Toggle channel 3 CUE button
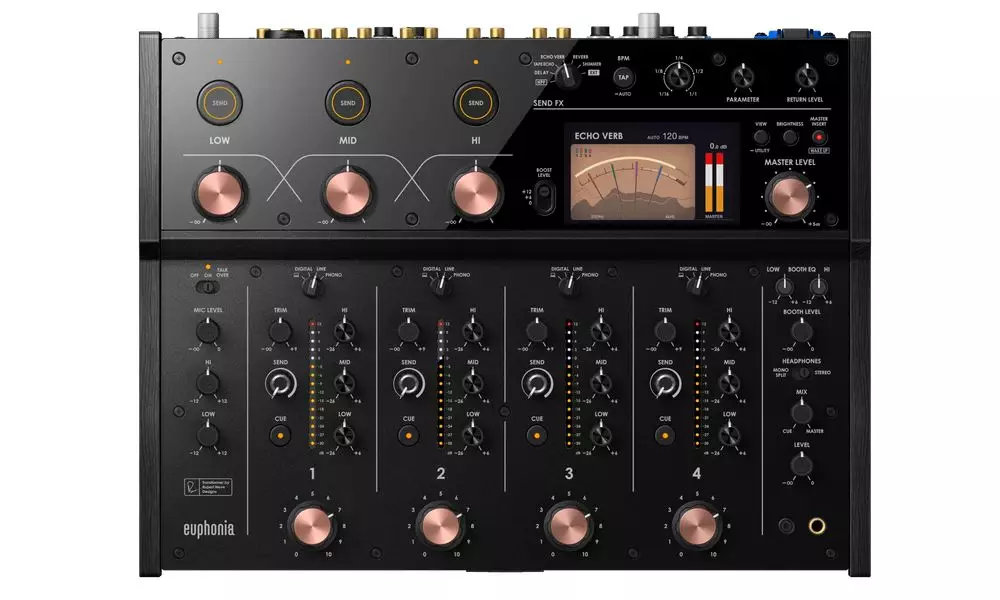The height and width of the screenshot is (600, 1000). 536,435
